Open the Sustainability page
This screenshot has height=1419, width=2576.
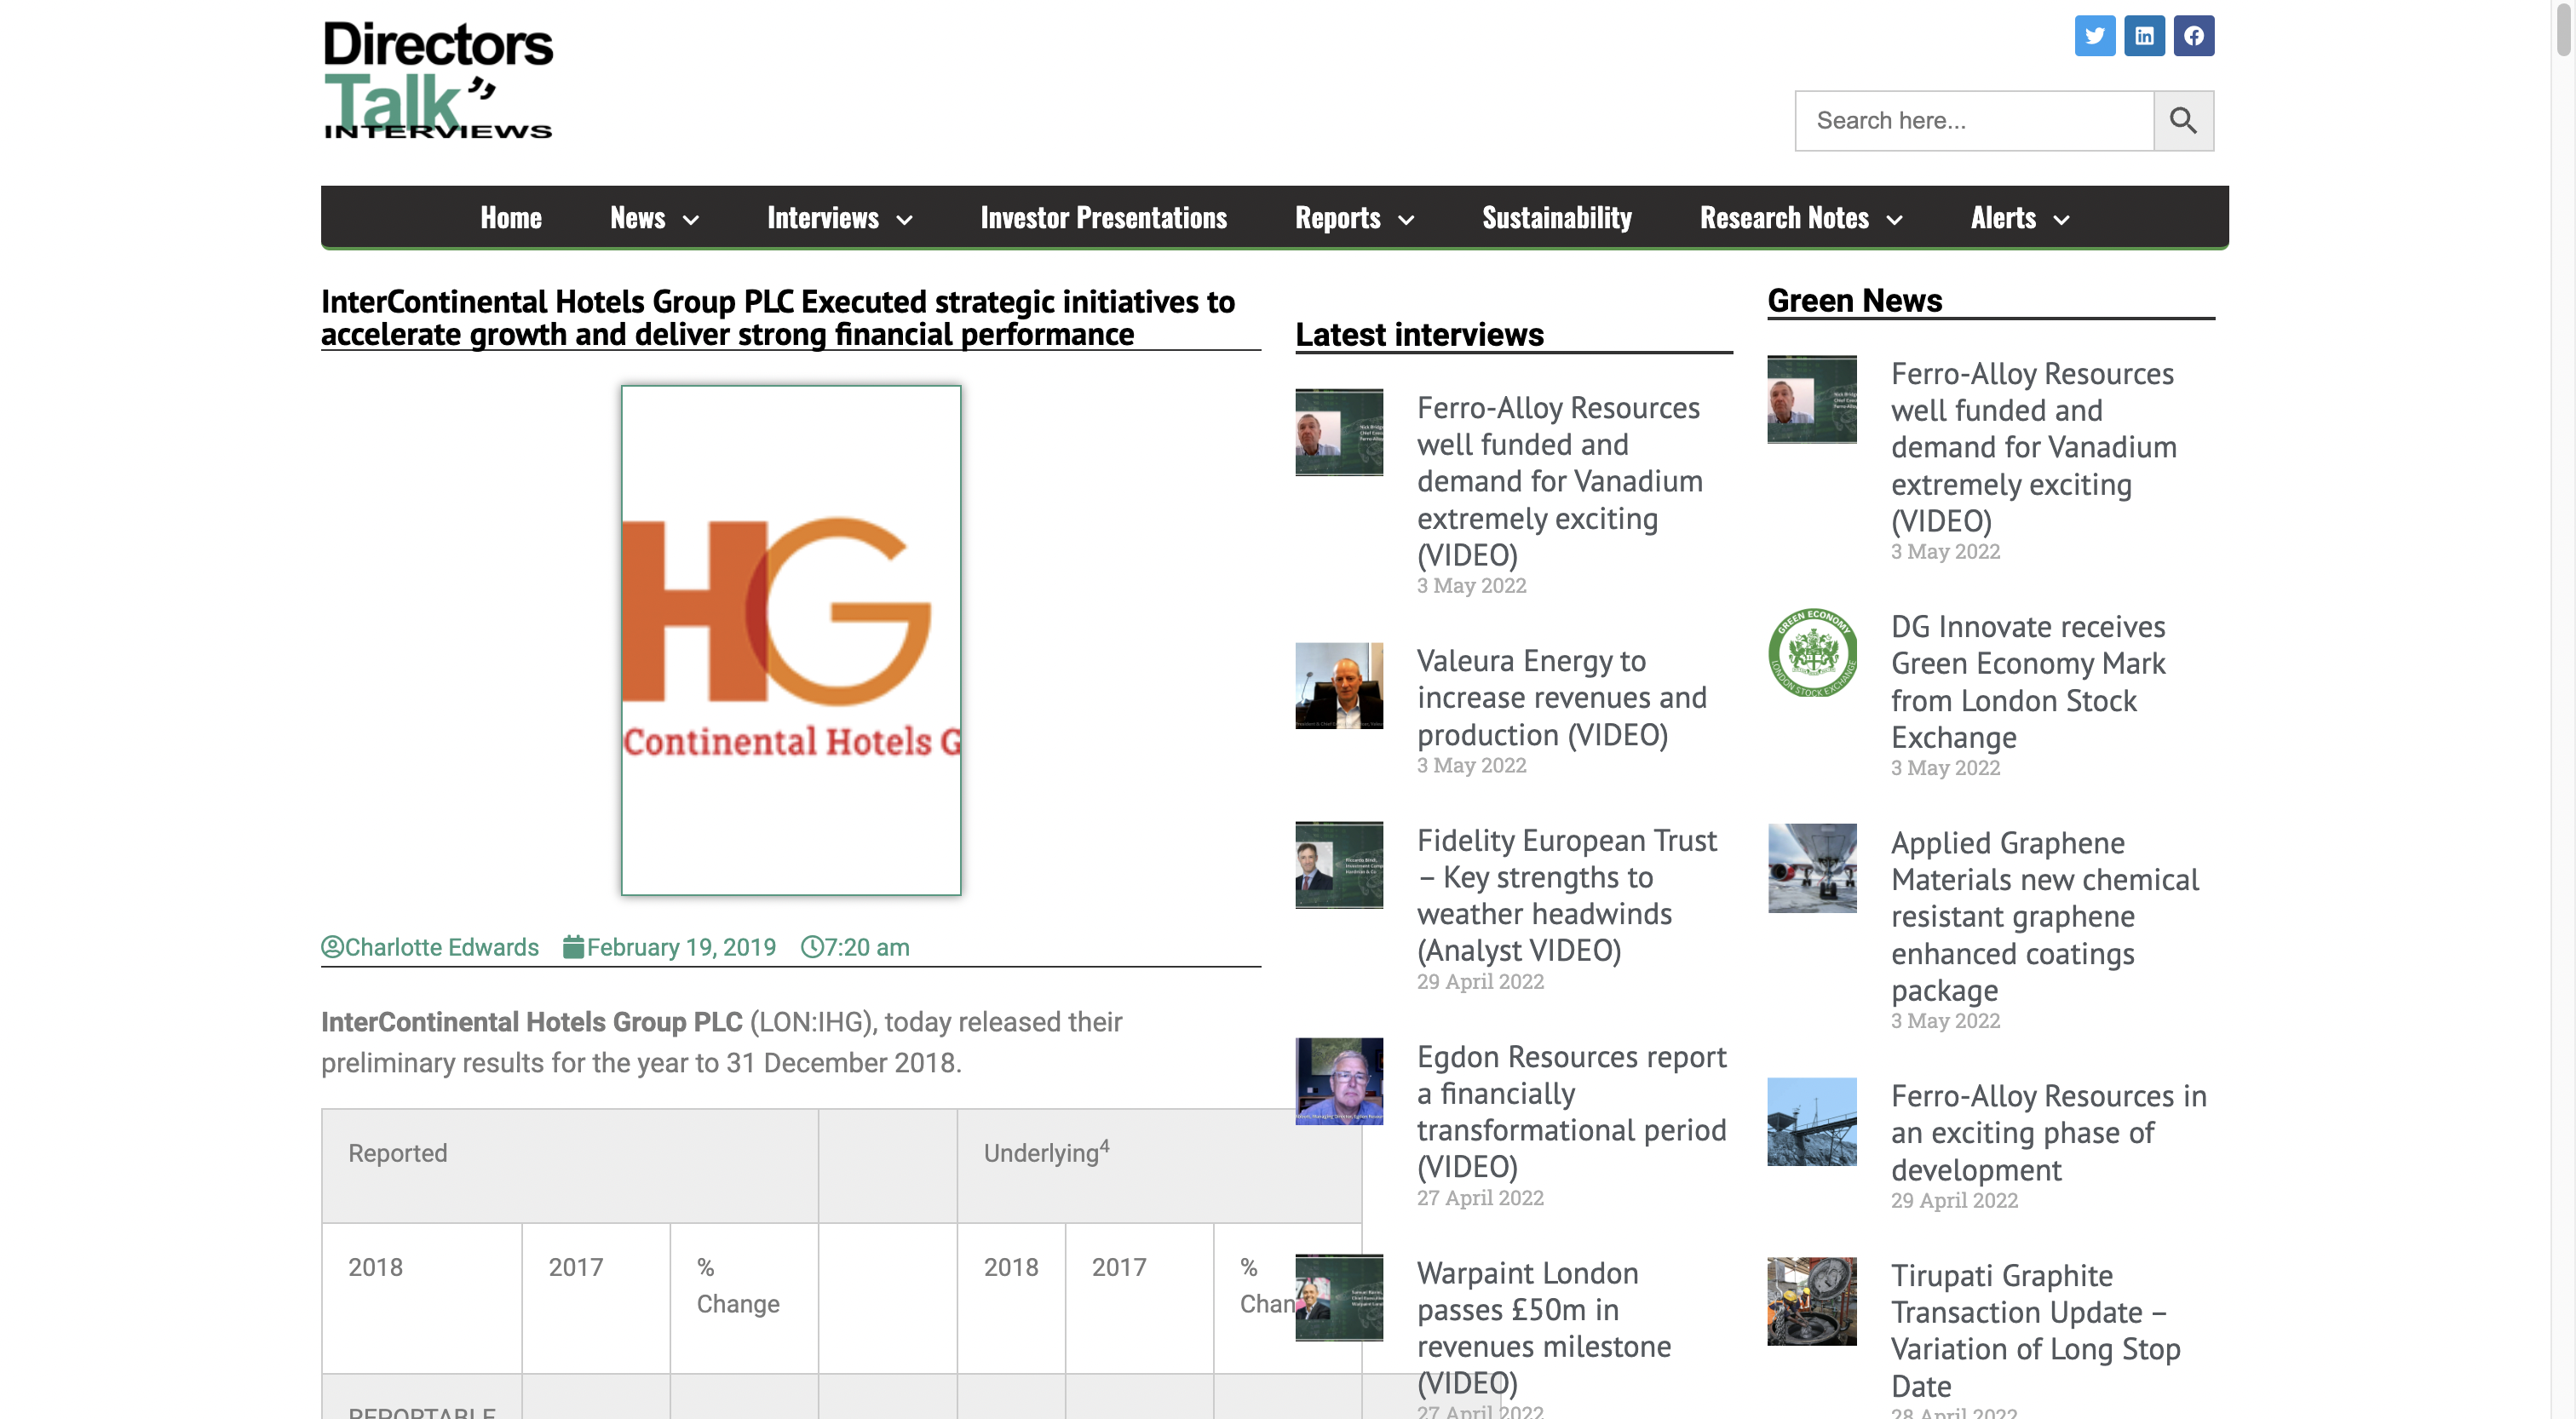pyautogui.click(x=1557, y=217)
